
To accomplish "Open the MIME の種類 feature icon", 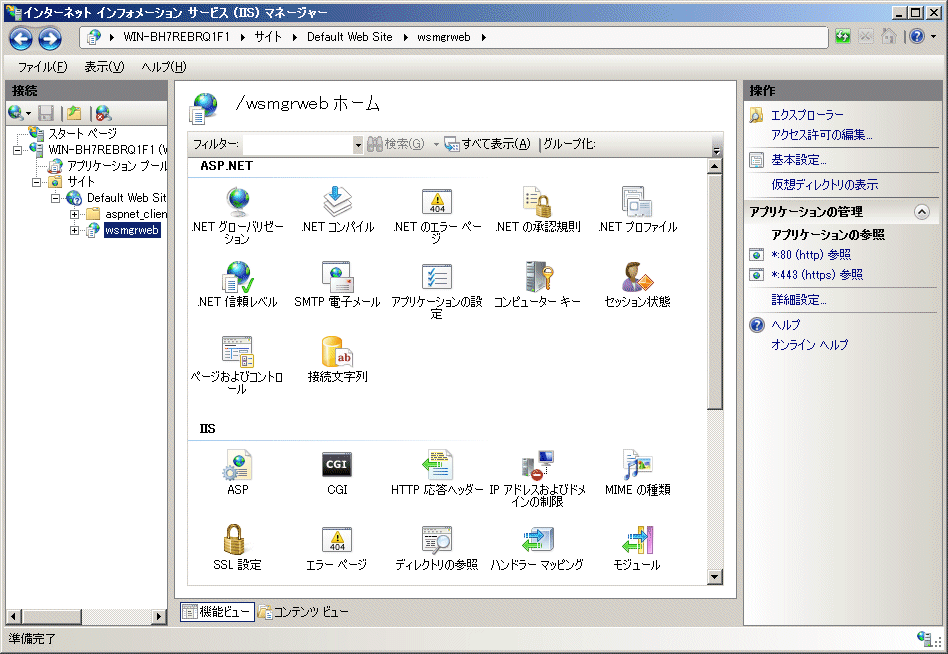I will pos(637,465).
